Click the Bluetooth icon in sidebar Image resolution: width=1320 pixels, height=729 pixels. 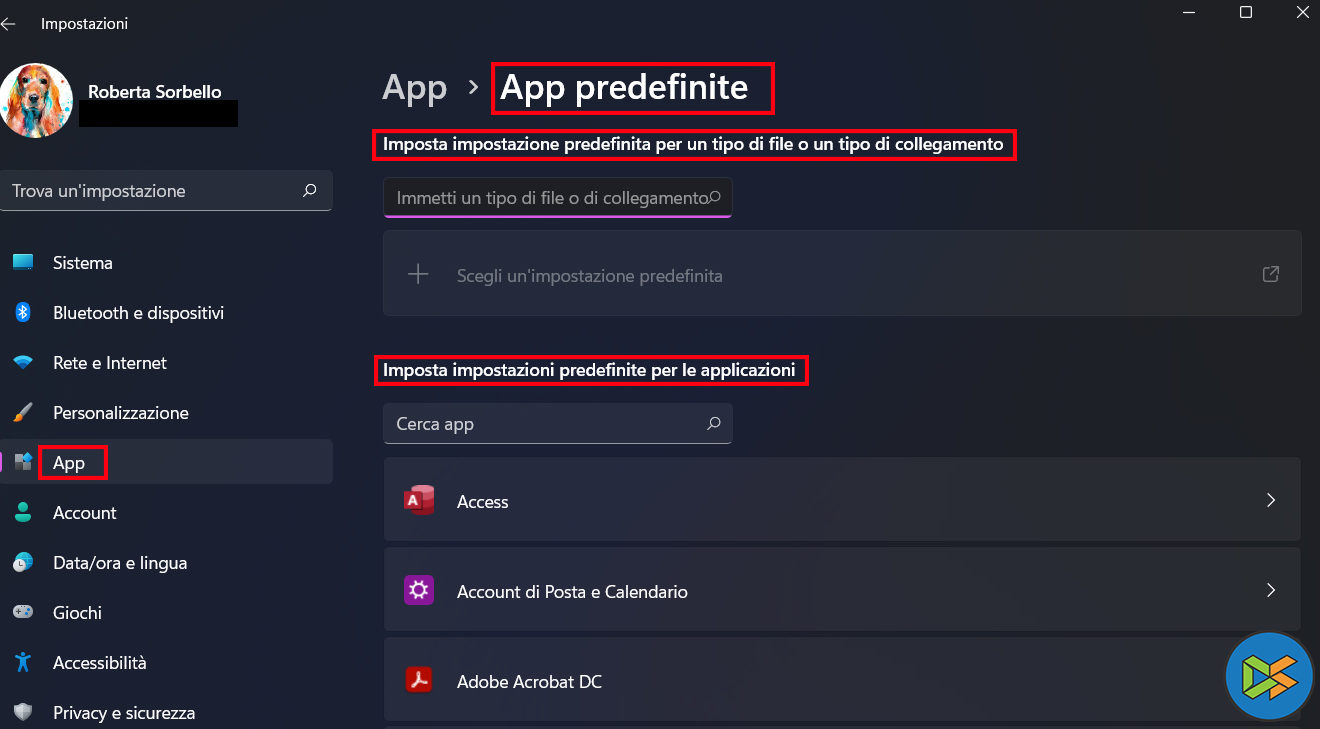23,312
